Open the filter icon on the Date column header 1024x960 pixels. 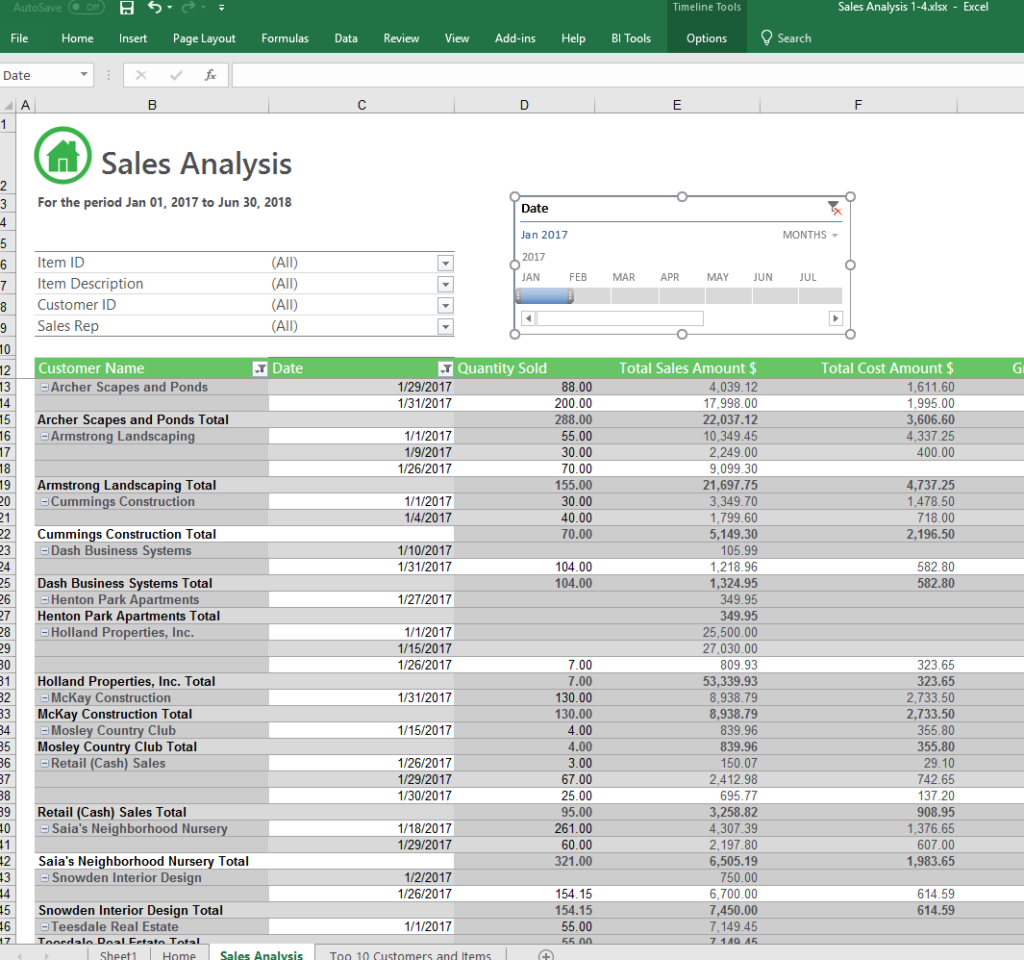[x=446, y=368]
